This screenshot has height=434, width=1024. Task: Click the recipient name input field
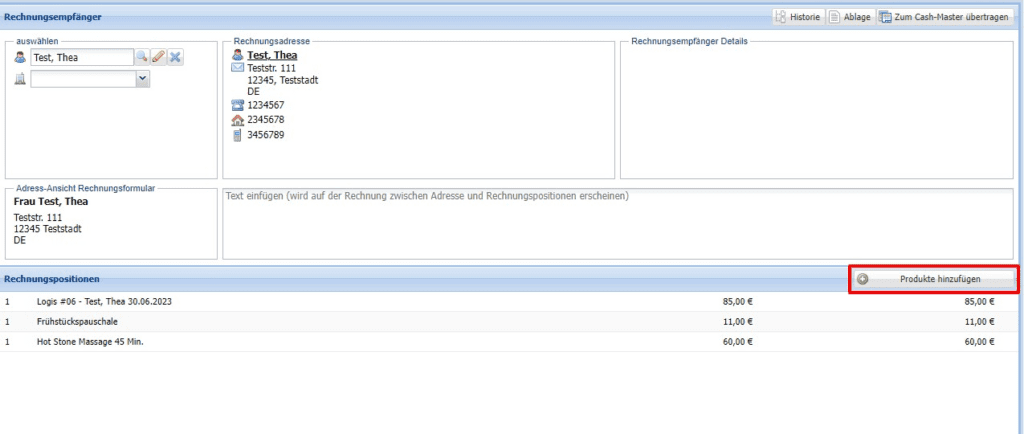coord(82,58)
